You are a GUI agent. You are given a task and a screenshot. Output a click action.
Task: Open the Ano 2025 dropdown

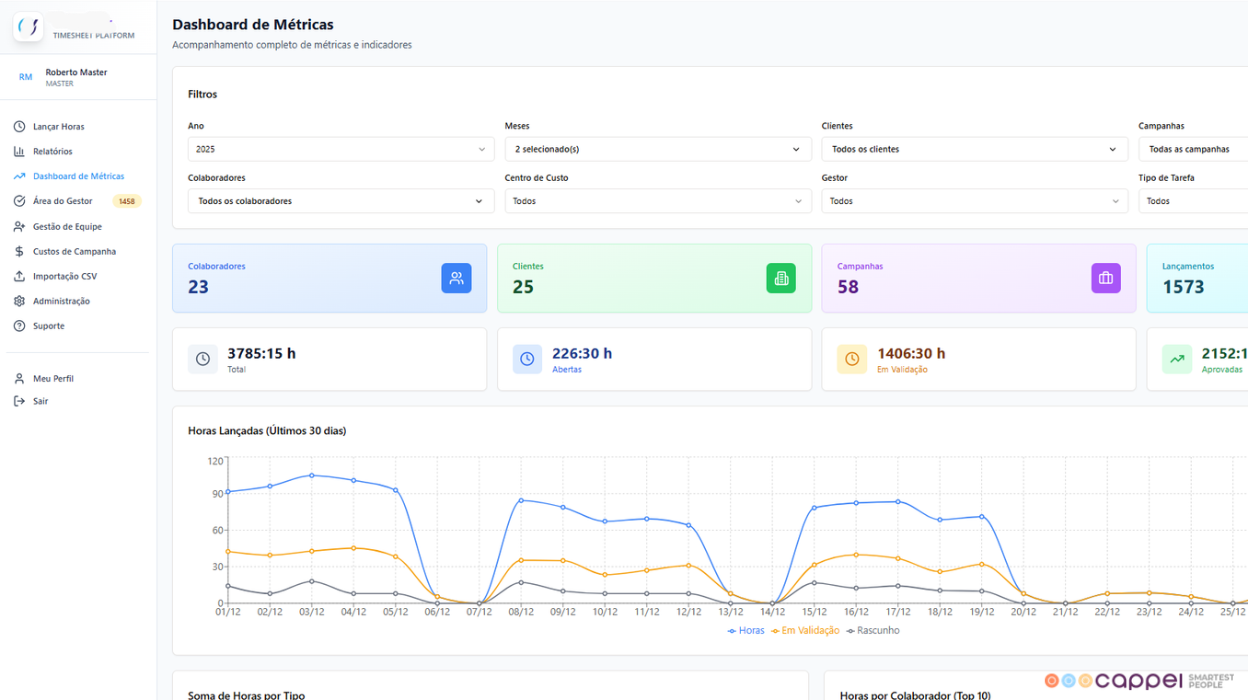click(340, 149)
